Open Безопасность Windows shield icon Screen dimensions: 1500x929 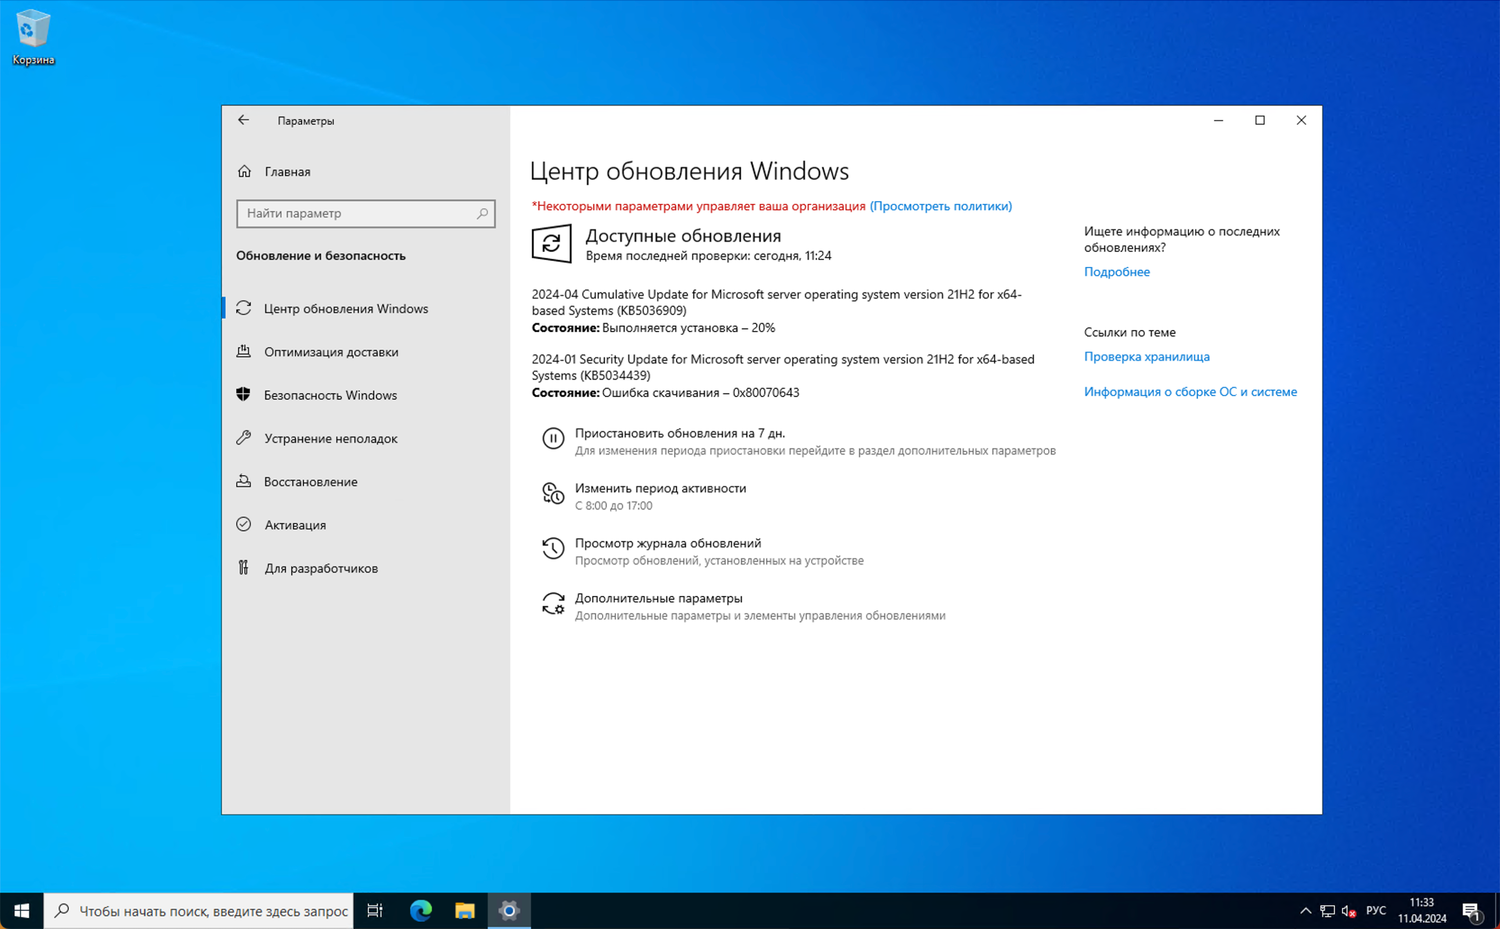244,394
